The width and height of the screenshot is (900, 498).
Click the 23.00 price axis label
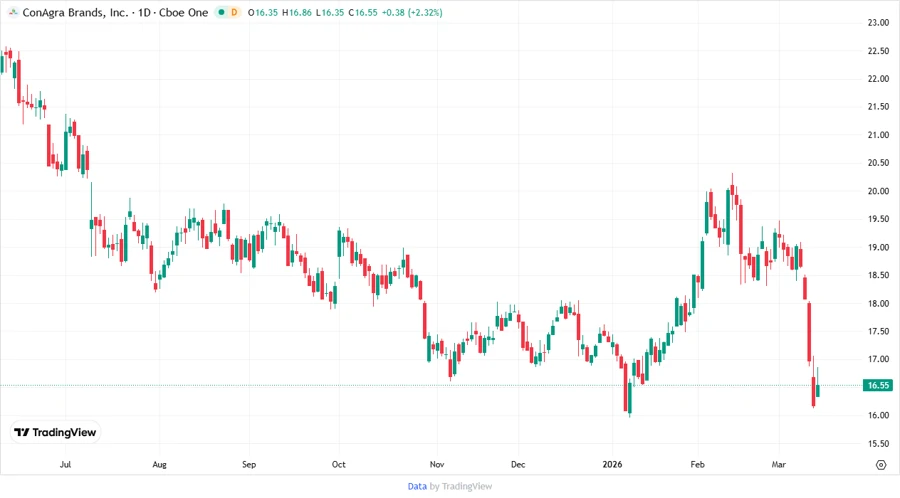(878, 23)
